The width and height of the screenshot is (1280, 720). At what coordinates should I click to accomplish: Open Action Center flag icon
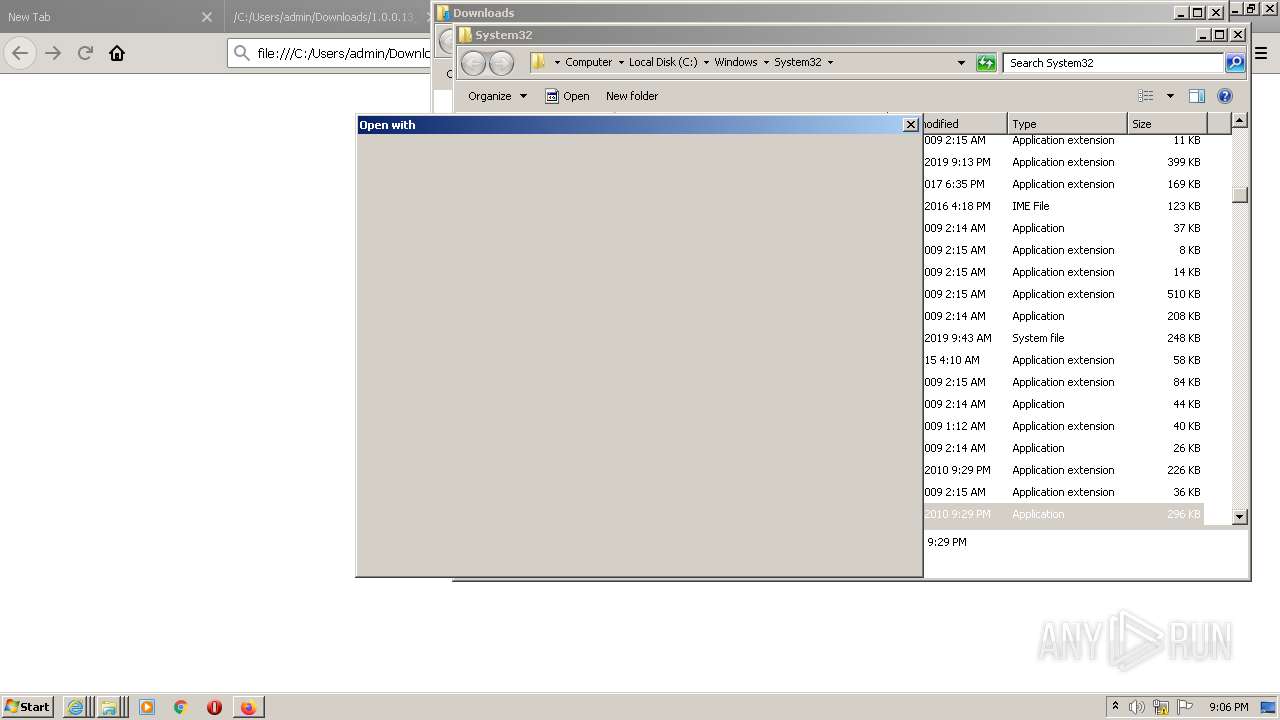coord(1185,707)
